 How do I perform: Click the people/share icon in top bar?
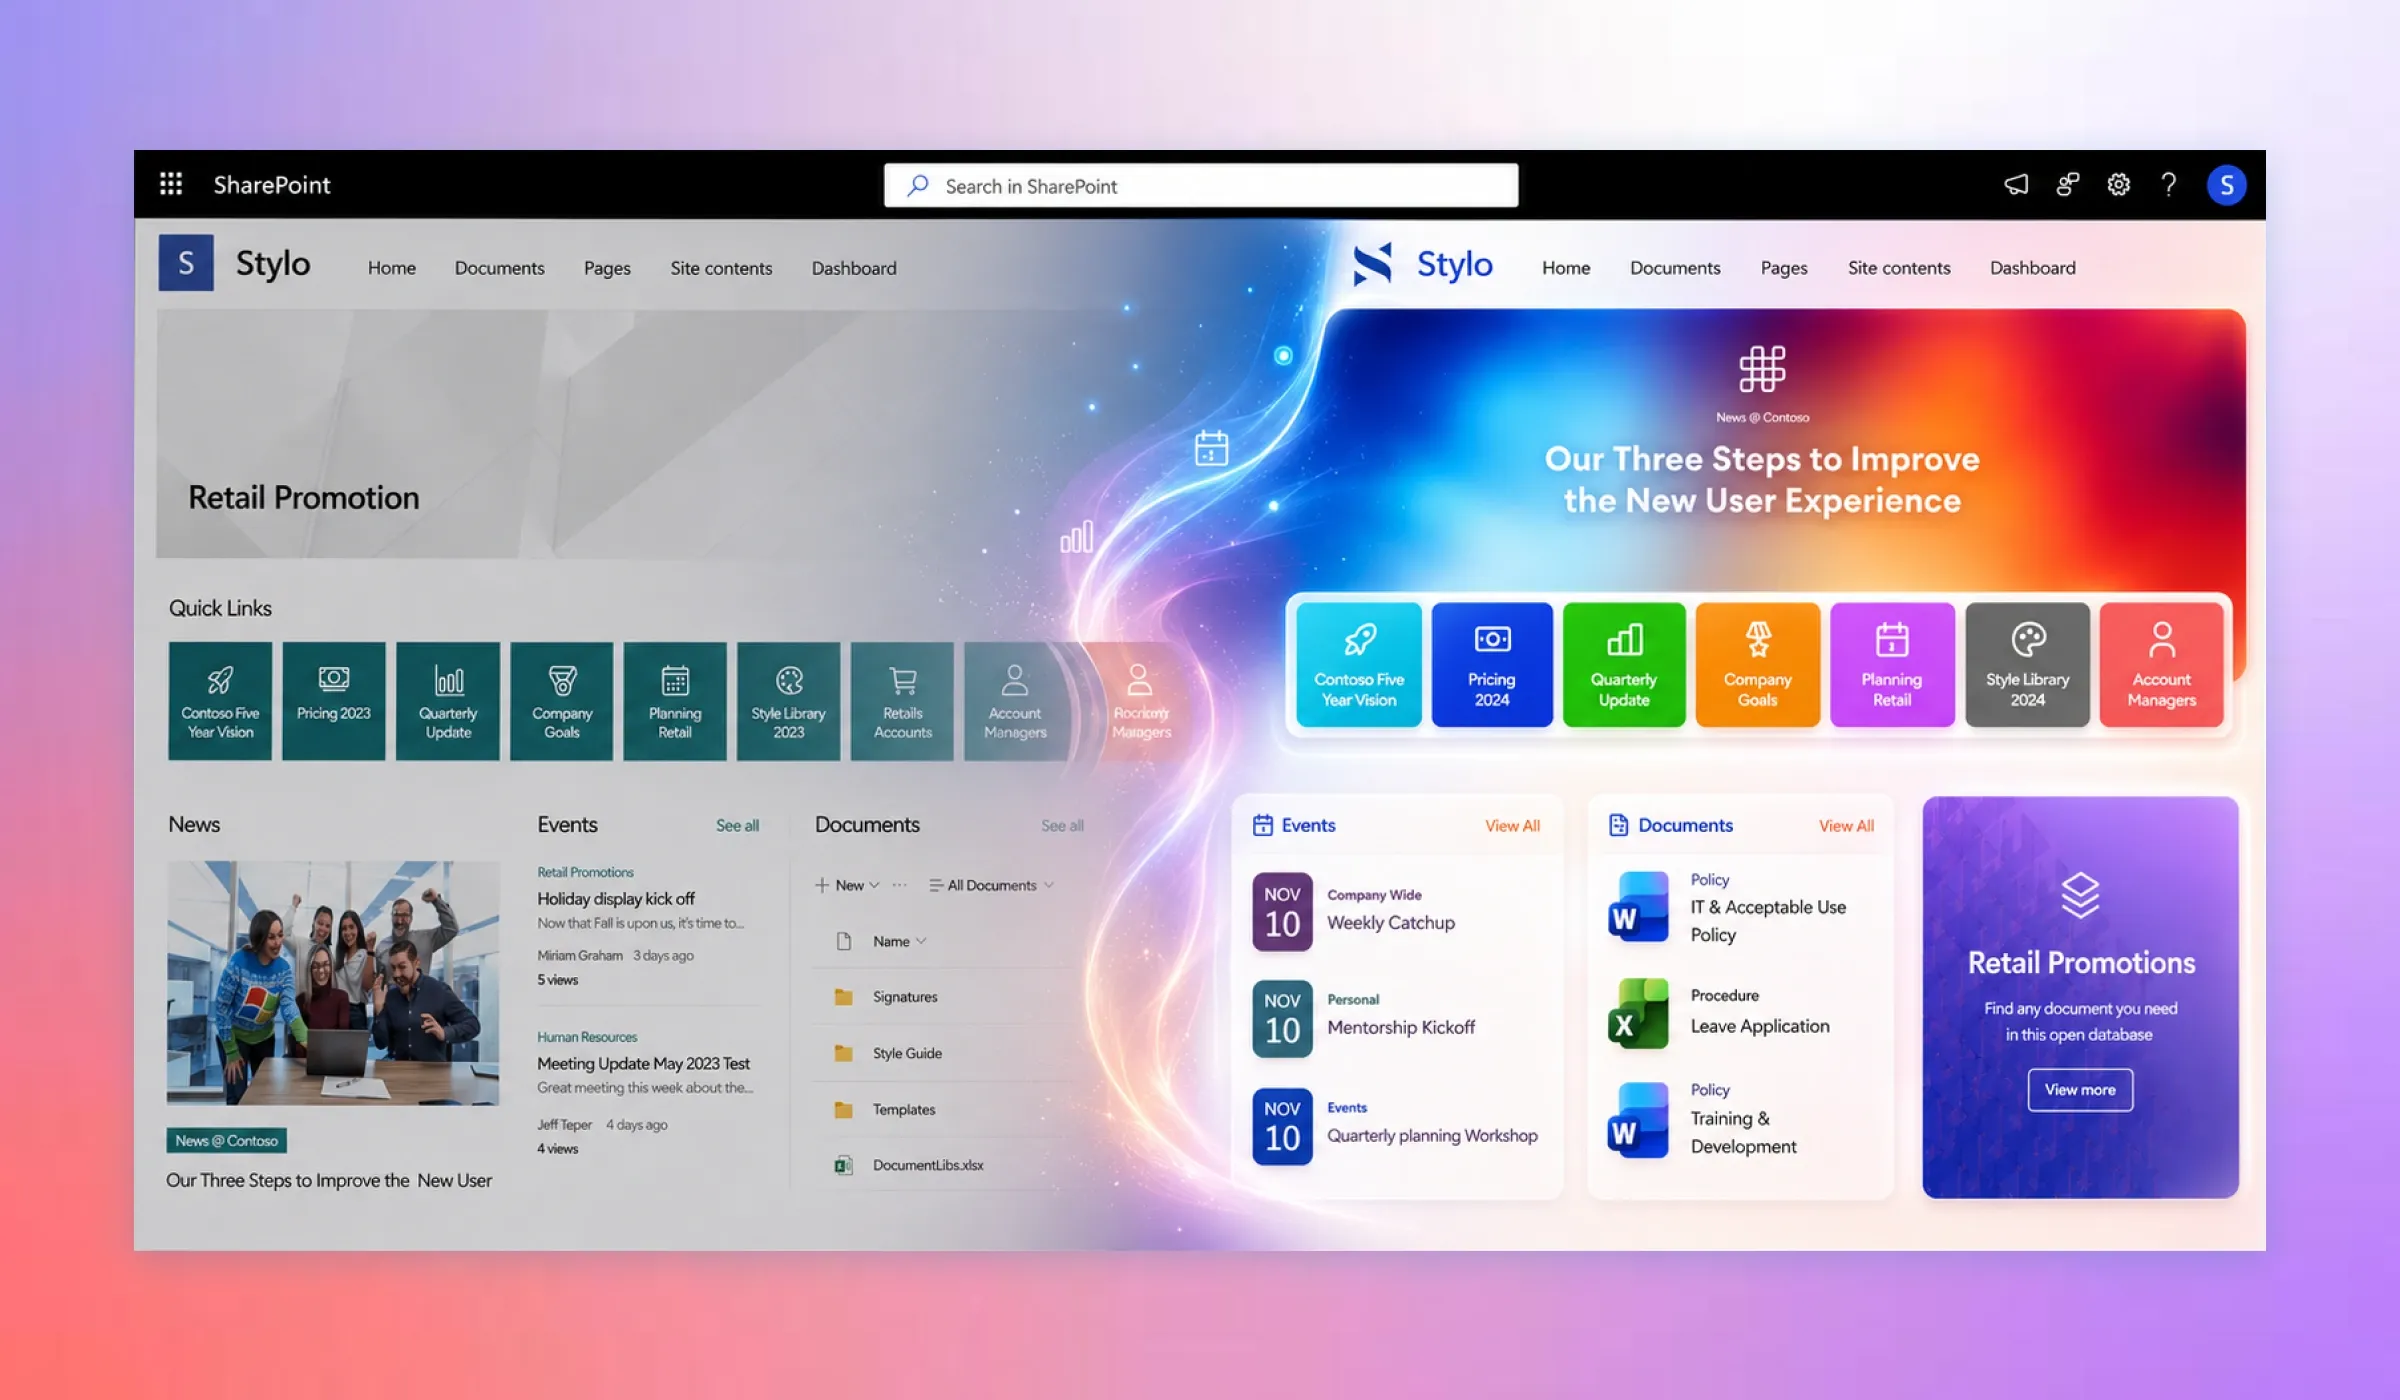tap(2067, 184)
